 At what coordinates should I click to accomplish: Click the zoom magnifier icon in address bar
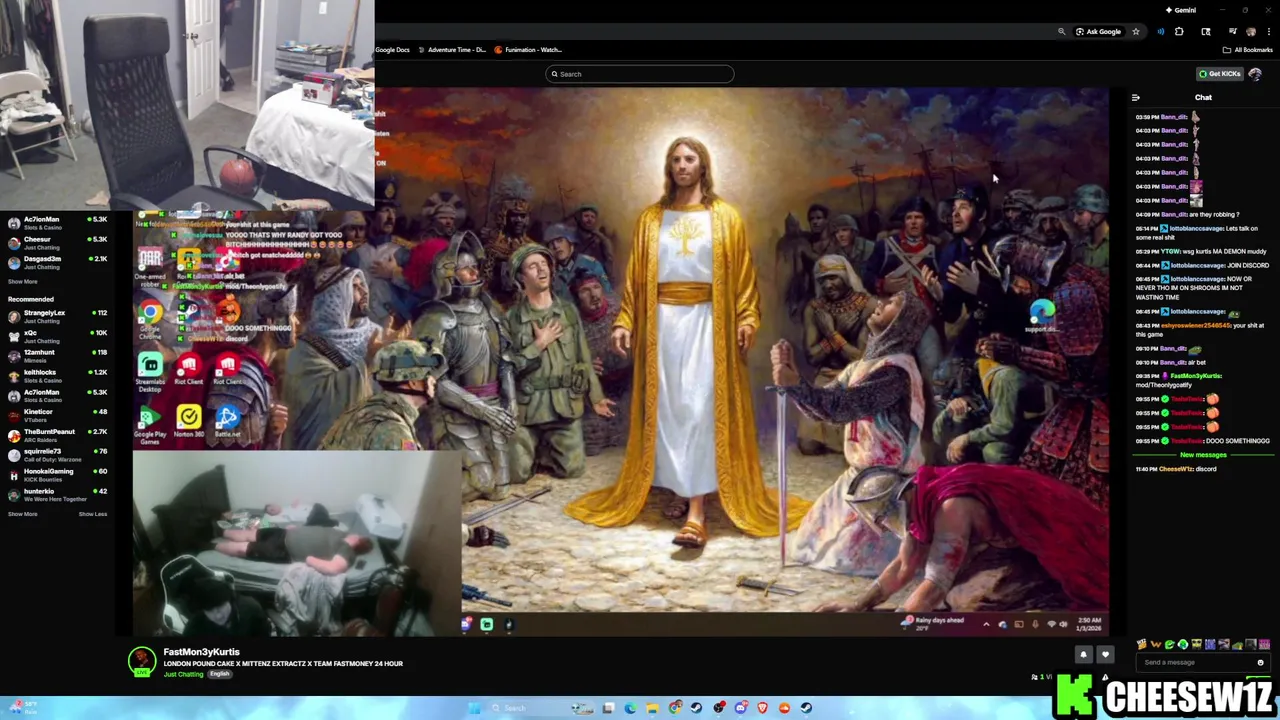click(1061, 32)
